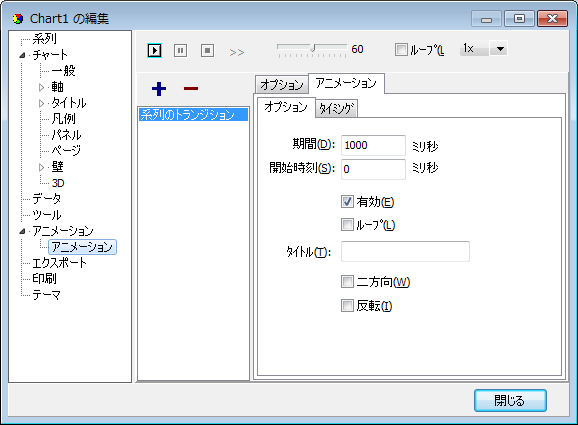Check the 二方向(W) option
The width and height of the screenshot is (578, 425).
click(347, 282)
